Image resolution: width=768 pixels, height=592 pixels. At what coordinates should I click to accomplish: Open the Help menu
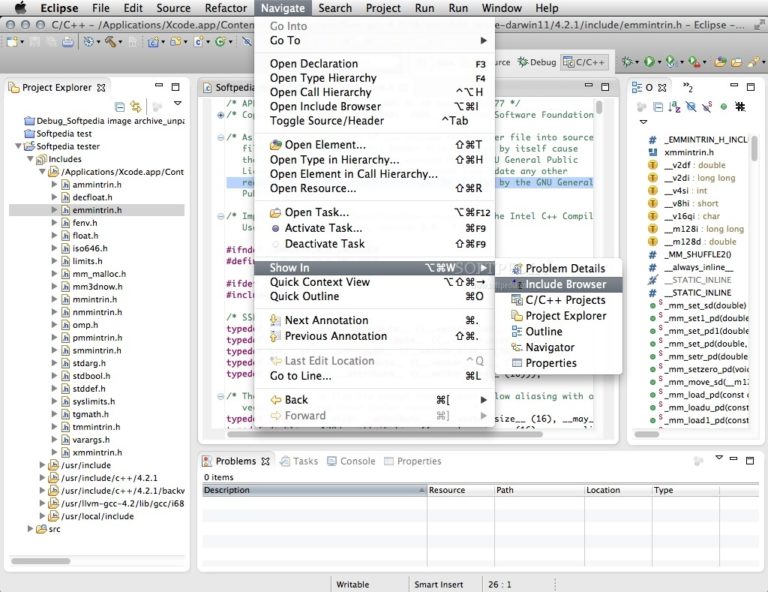point(547,8)
